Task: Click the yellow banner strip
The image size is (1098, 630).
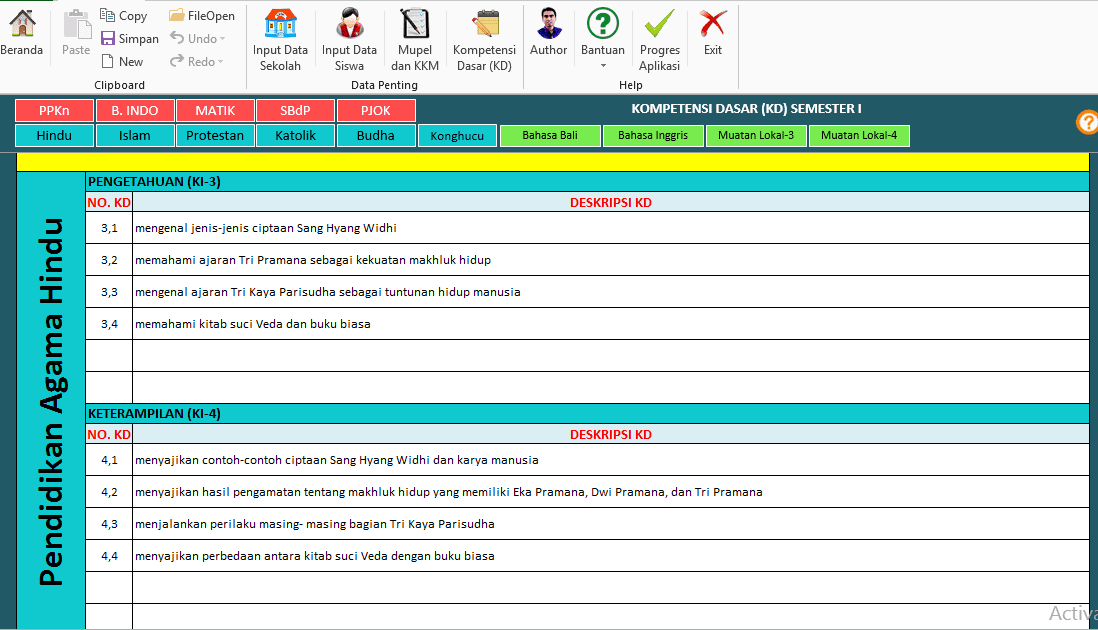Action: [x=553, y=162]
